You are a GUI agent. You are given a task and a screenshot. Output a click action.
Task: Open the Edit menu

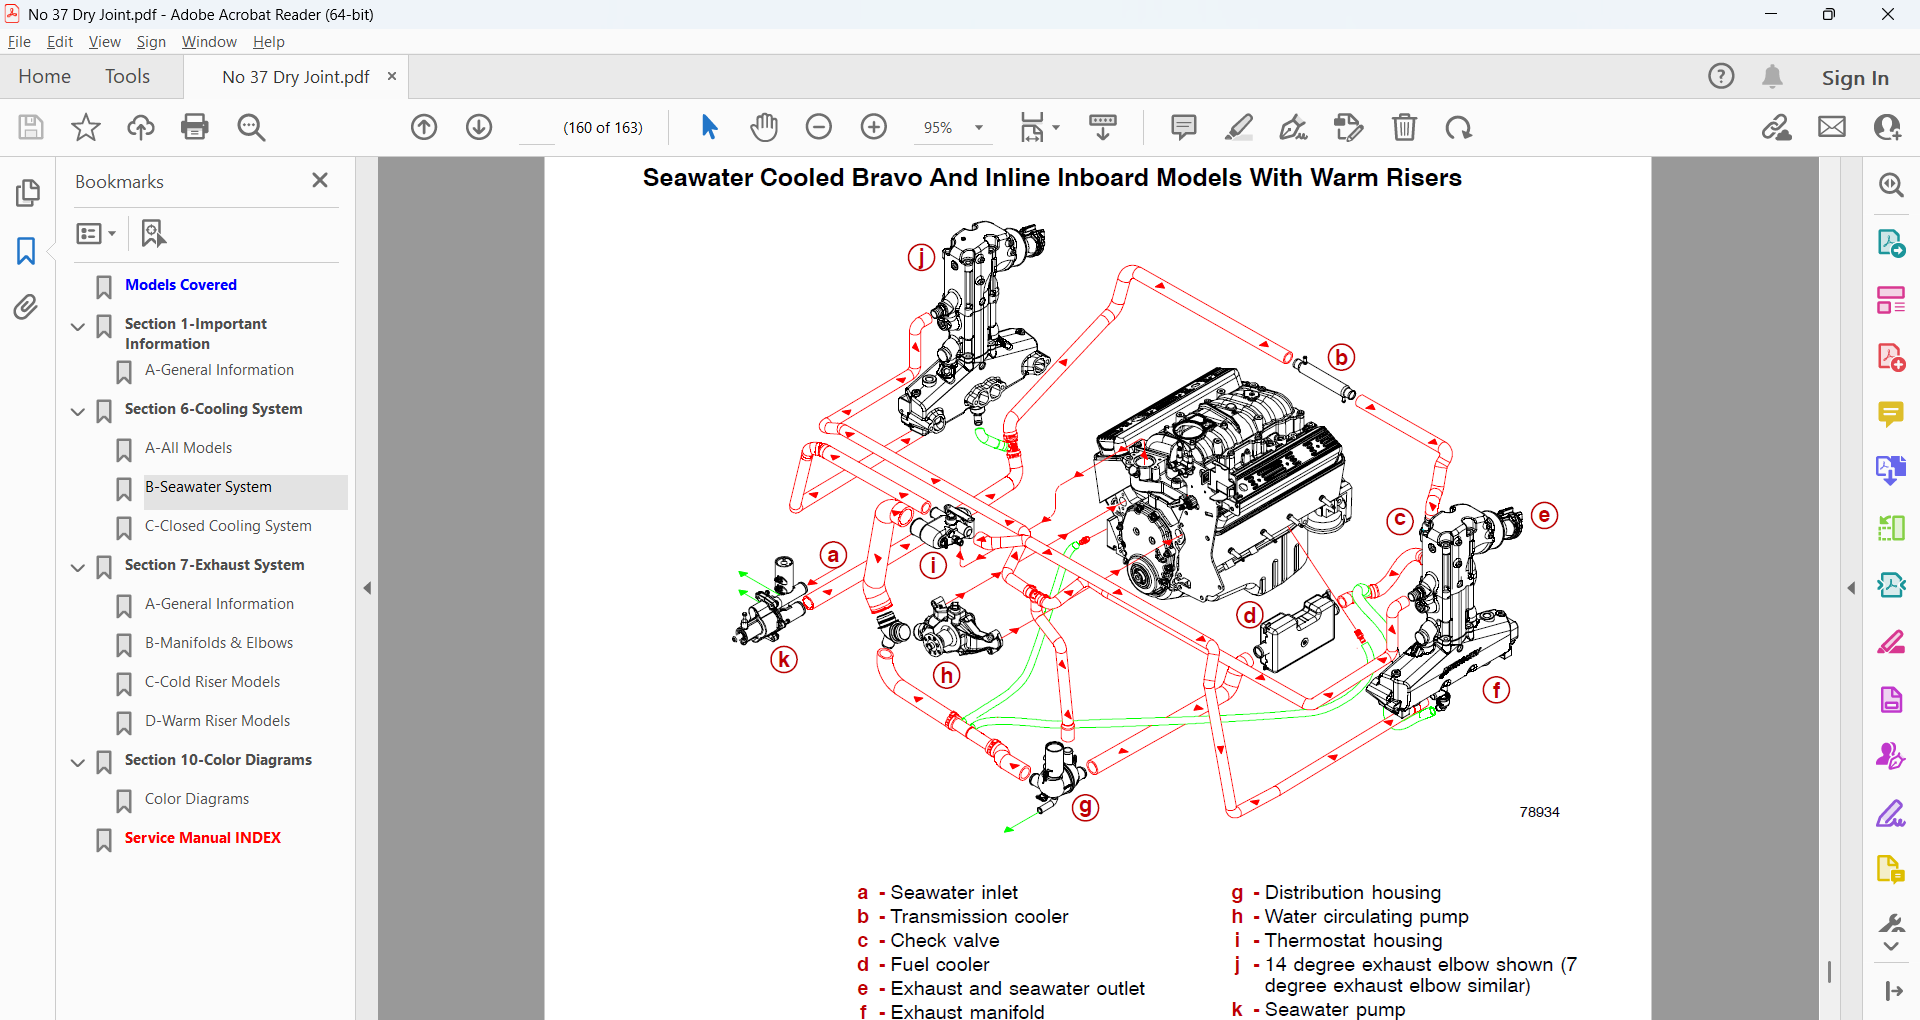coord(60,42)
